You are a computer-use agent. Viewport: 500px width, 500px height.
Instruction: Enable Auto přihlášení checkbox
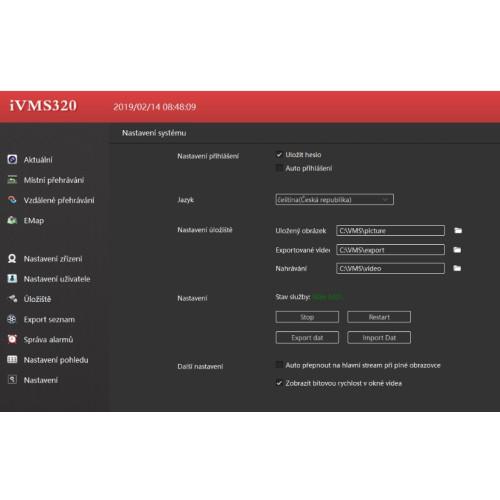pos(279,168)
